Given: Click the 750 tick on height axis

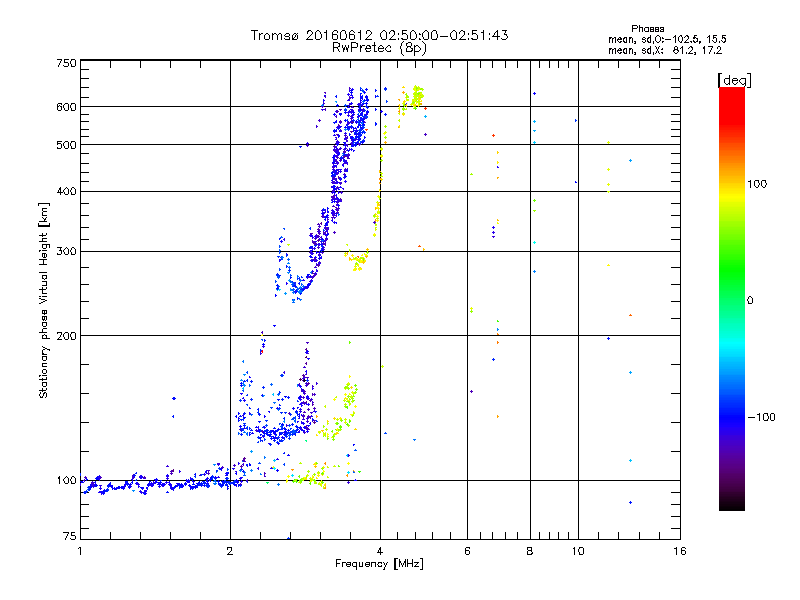Looking at the screenshot, I should [66, 62].
